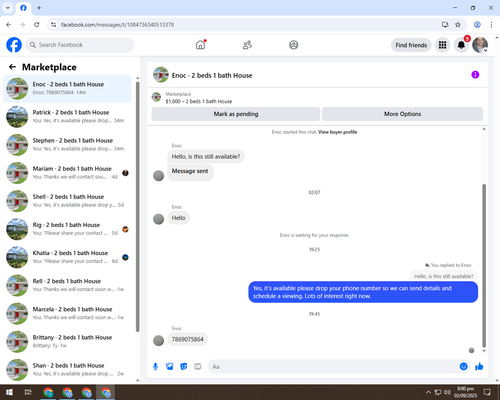The height and width of the screenshot is (400, 500).
Task: Send a thumbs up like
Action: tap(479, 367)
